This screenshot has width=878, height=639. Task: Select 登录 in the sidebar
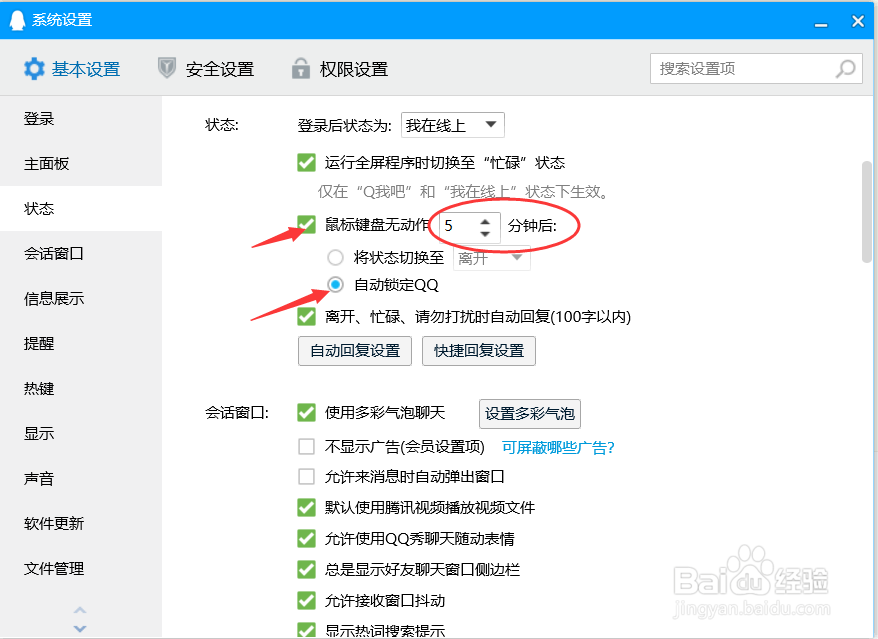(x=81, y=119)
